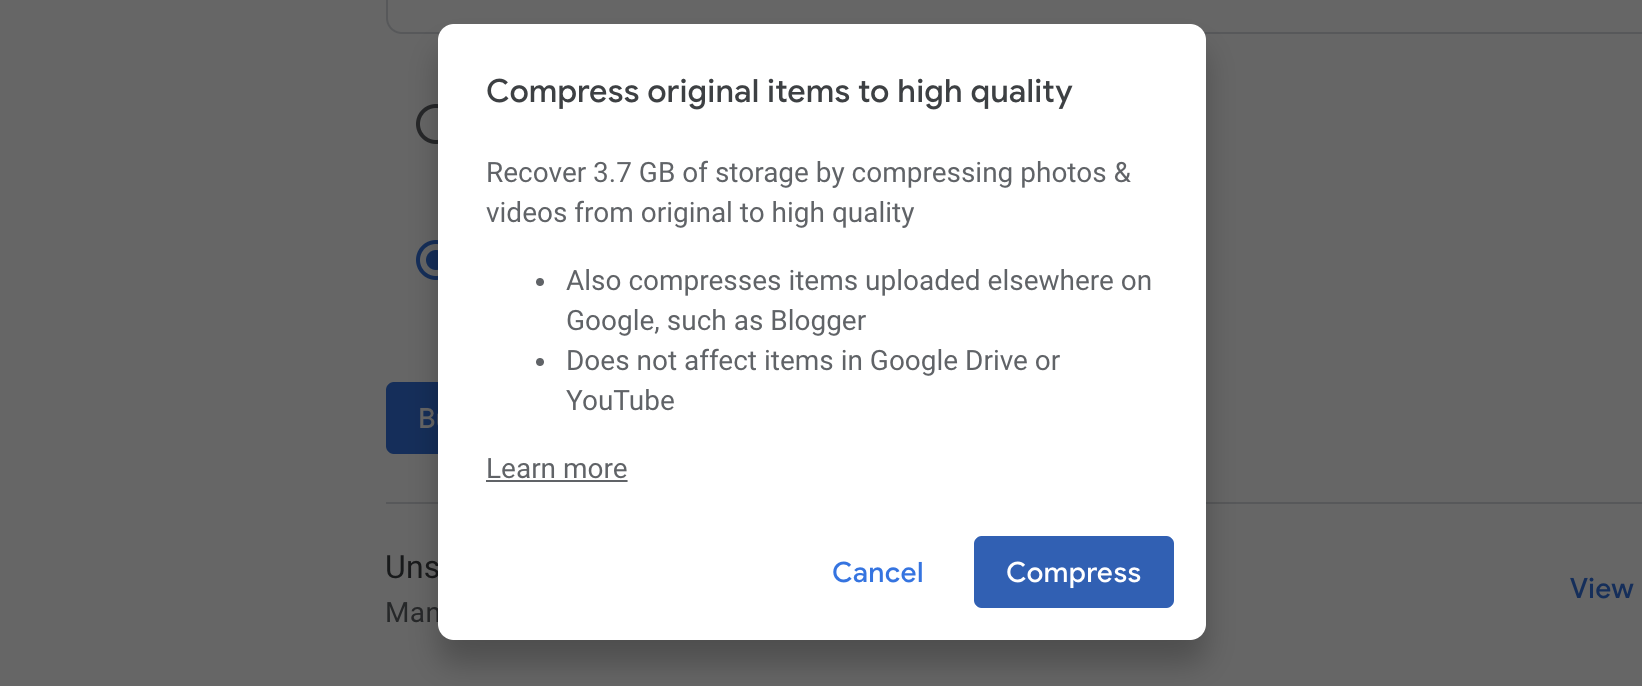Viewport: 1642px width, 686px height.
Task: Select the unselected radio button behind dialog
Action: point(427,124)
